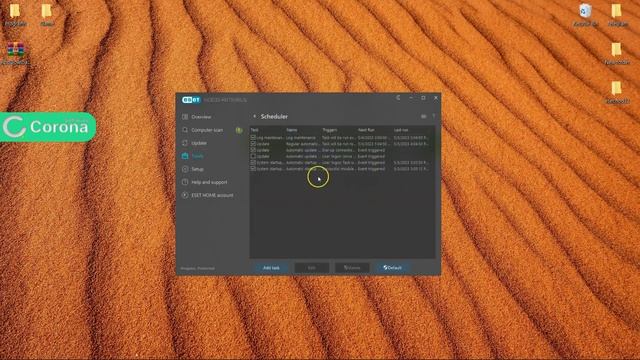Select the WinRAR archive icon on the desktop
Screen dimensions: 640x360
point(16,54)
